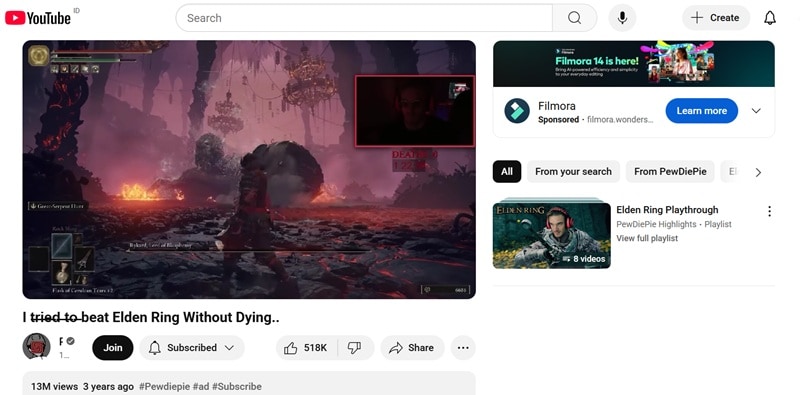Click the magnifier search button

(574, 18)
